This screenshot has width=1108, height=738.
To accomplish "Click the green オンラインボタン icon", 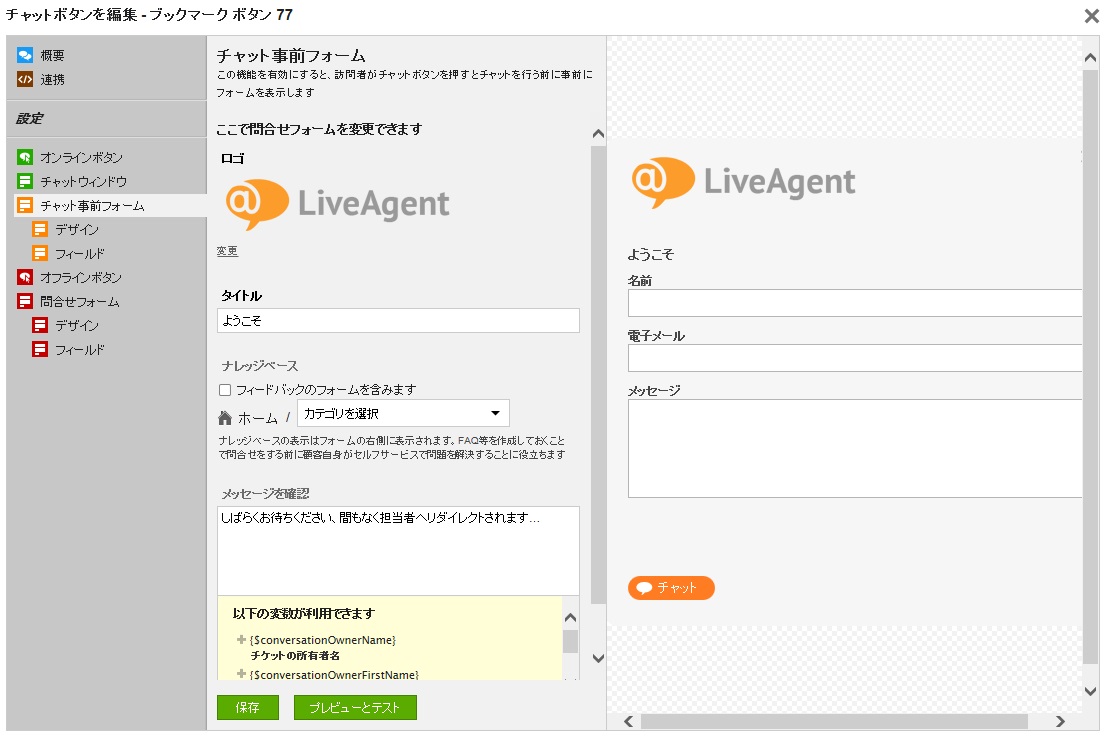I will pos(25,157).
